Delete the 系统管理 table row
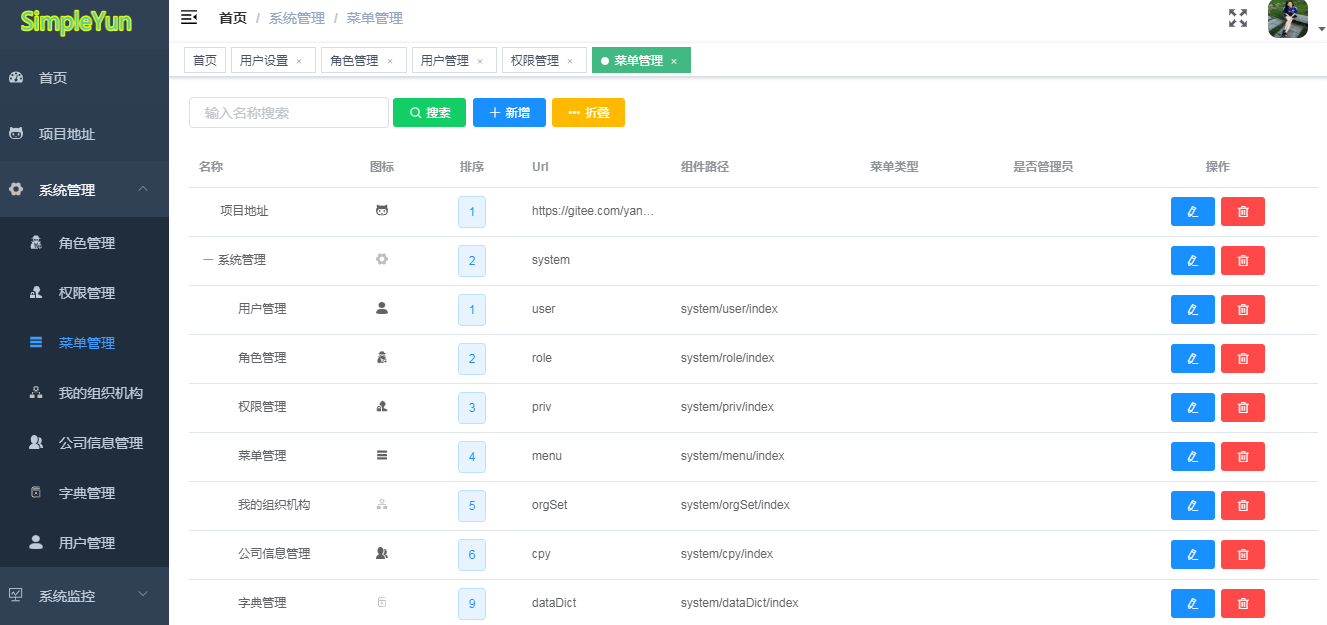 (x=1243, y=260)
